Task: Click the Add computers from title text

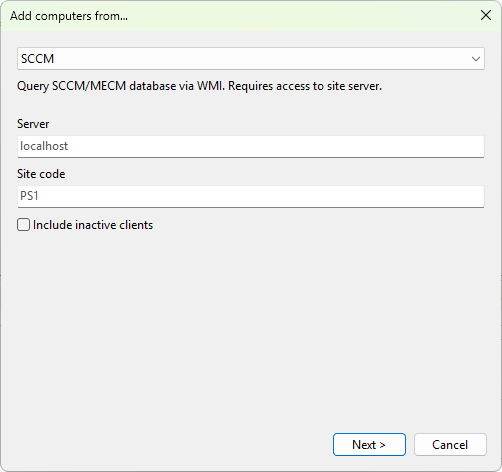Action: click(x=69, y=16)
